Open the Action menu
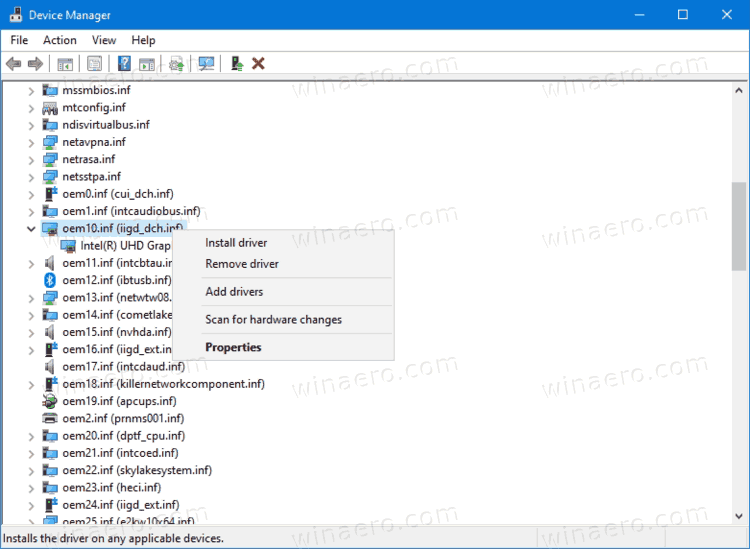The height and width of the screenshot is (549, 750). pos(59,40)
